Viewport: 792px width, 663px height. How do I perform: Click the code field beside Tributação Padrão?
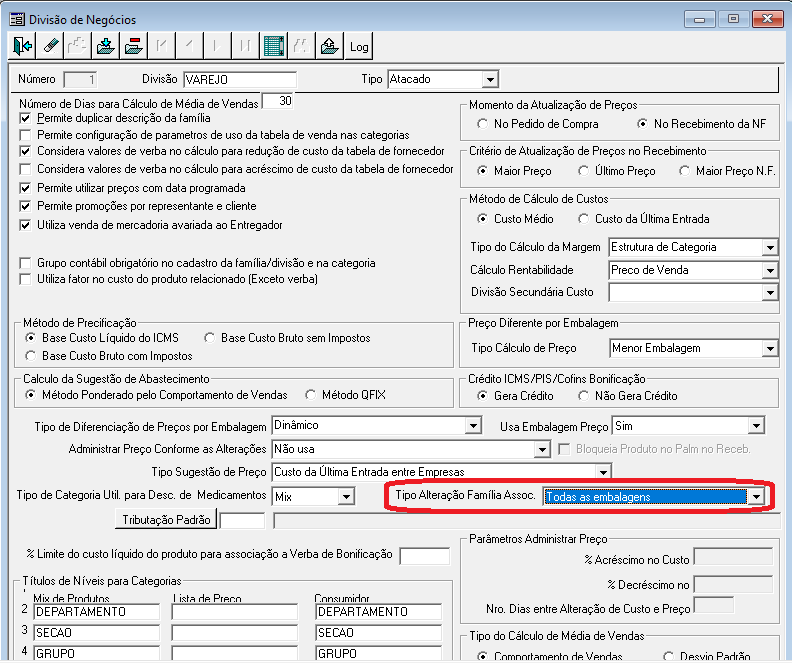point(242,521)
